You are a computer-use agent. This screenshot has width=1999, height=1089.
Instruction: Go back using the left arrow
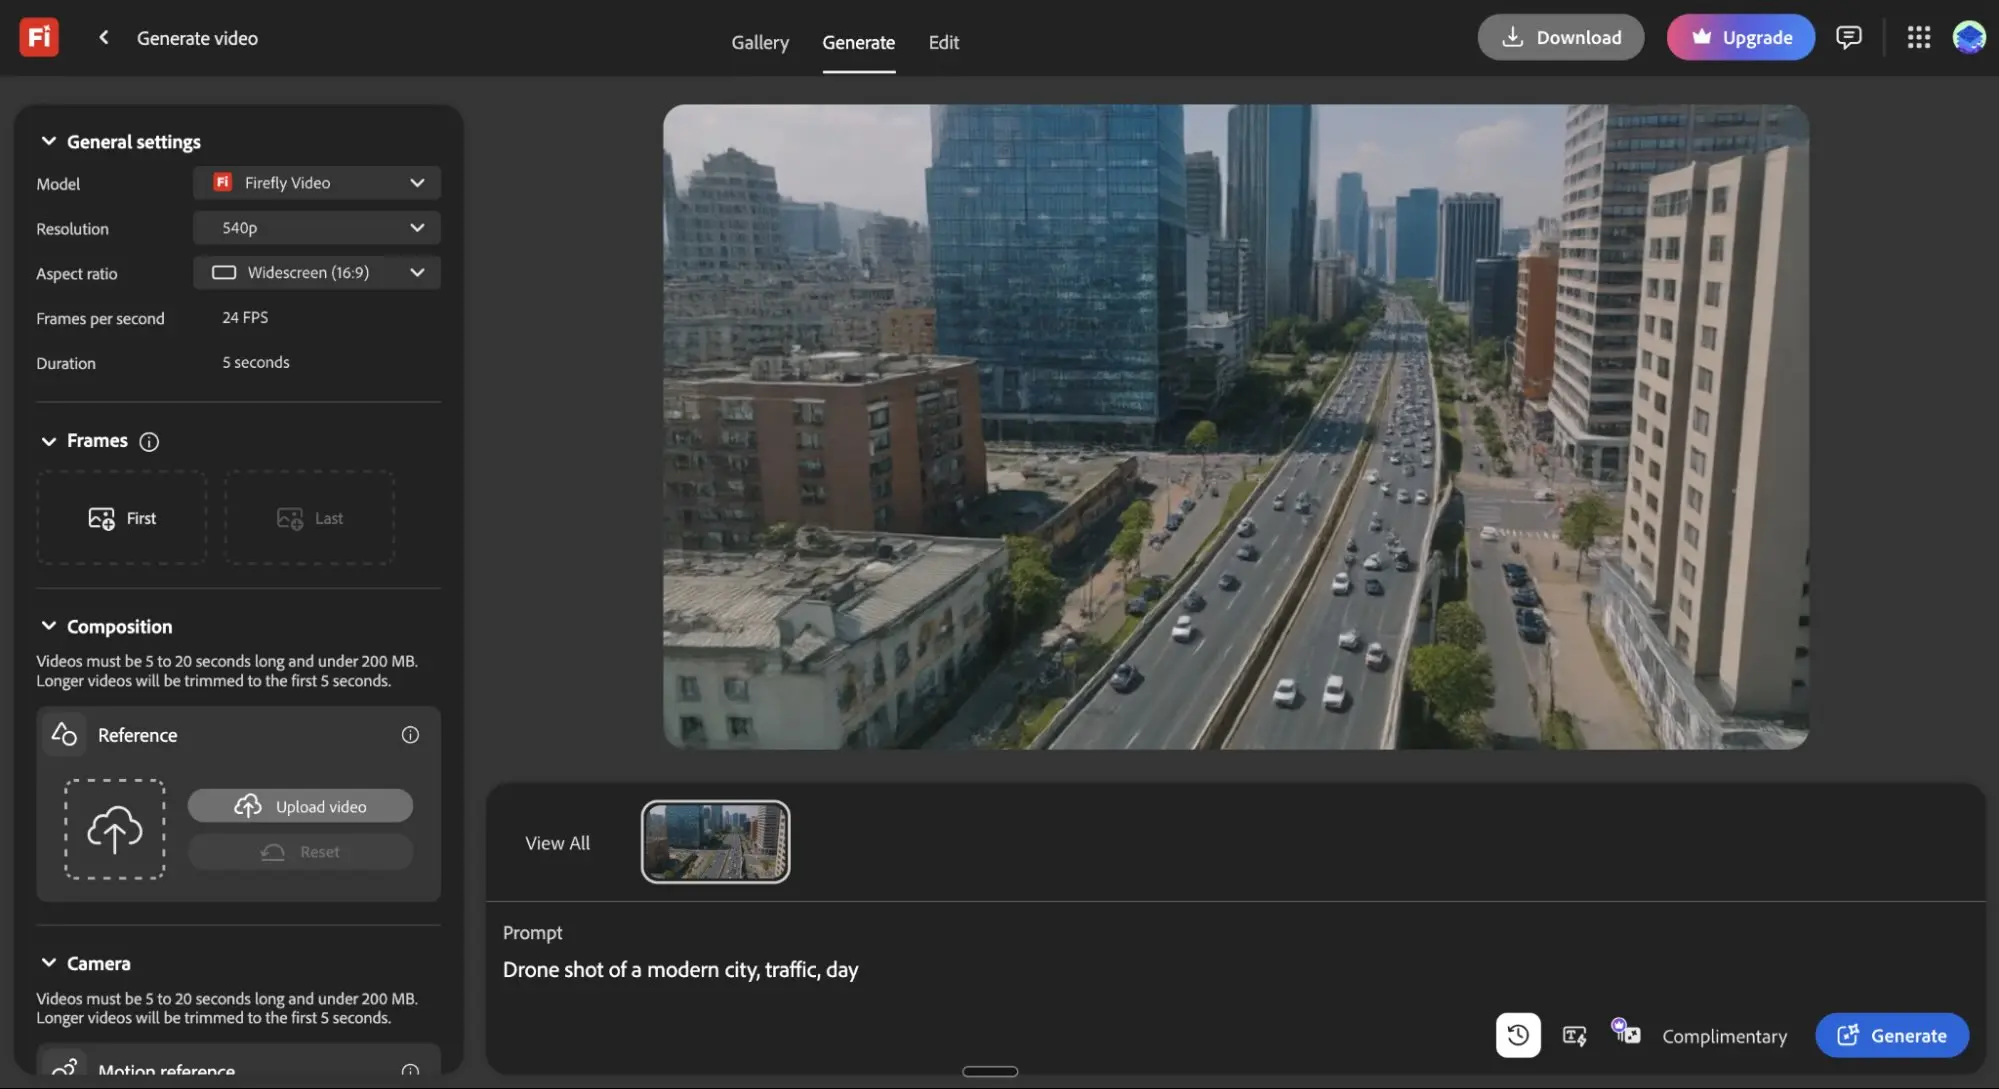[x=103, y=37]
